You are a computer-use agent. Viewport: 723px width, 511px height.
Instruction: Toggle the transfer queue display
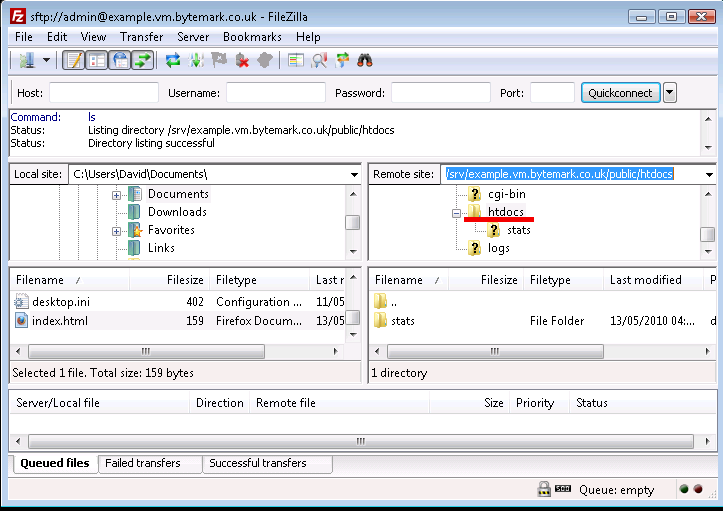[143, 60]
